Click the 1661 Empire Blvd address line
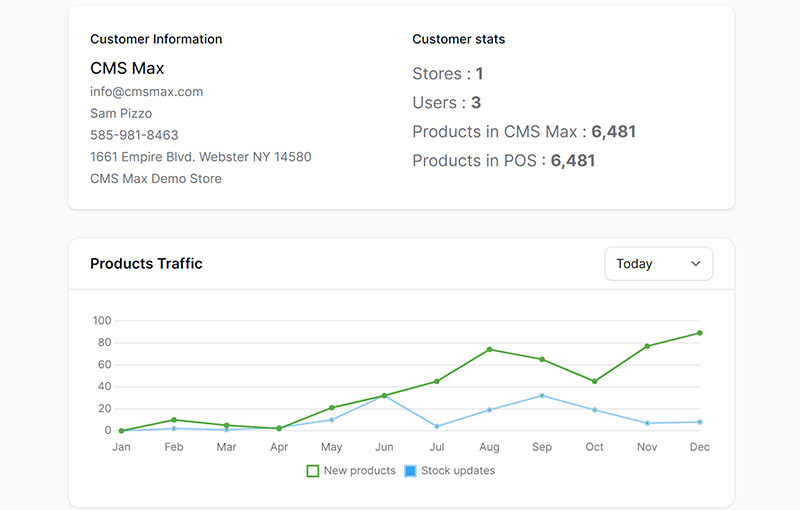This screenshot has width=800, height=510. click(x=200, y=157)
